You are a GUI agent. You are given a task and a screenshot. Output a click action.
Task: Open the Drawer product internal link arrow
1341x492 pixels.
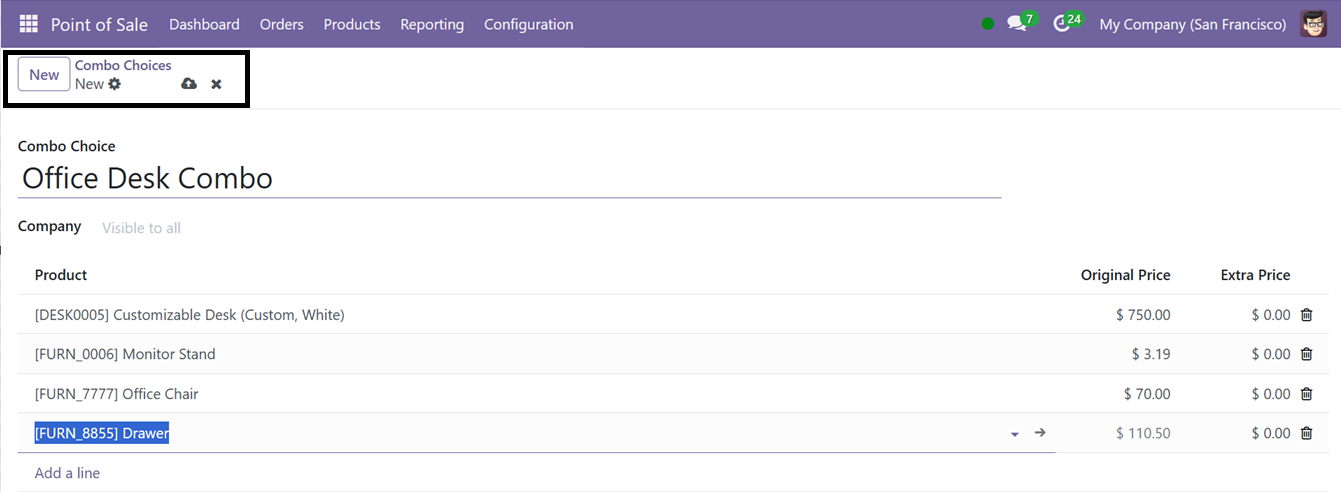[x=1040, y=433]
